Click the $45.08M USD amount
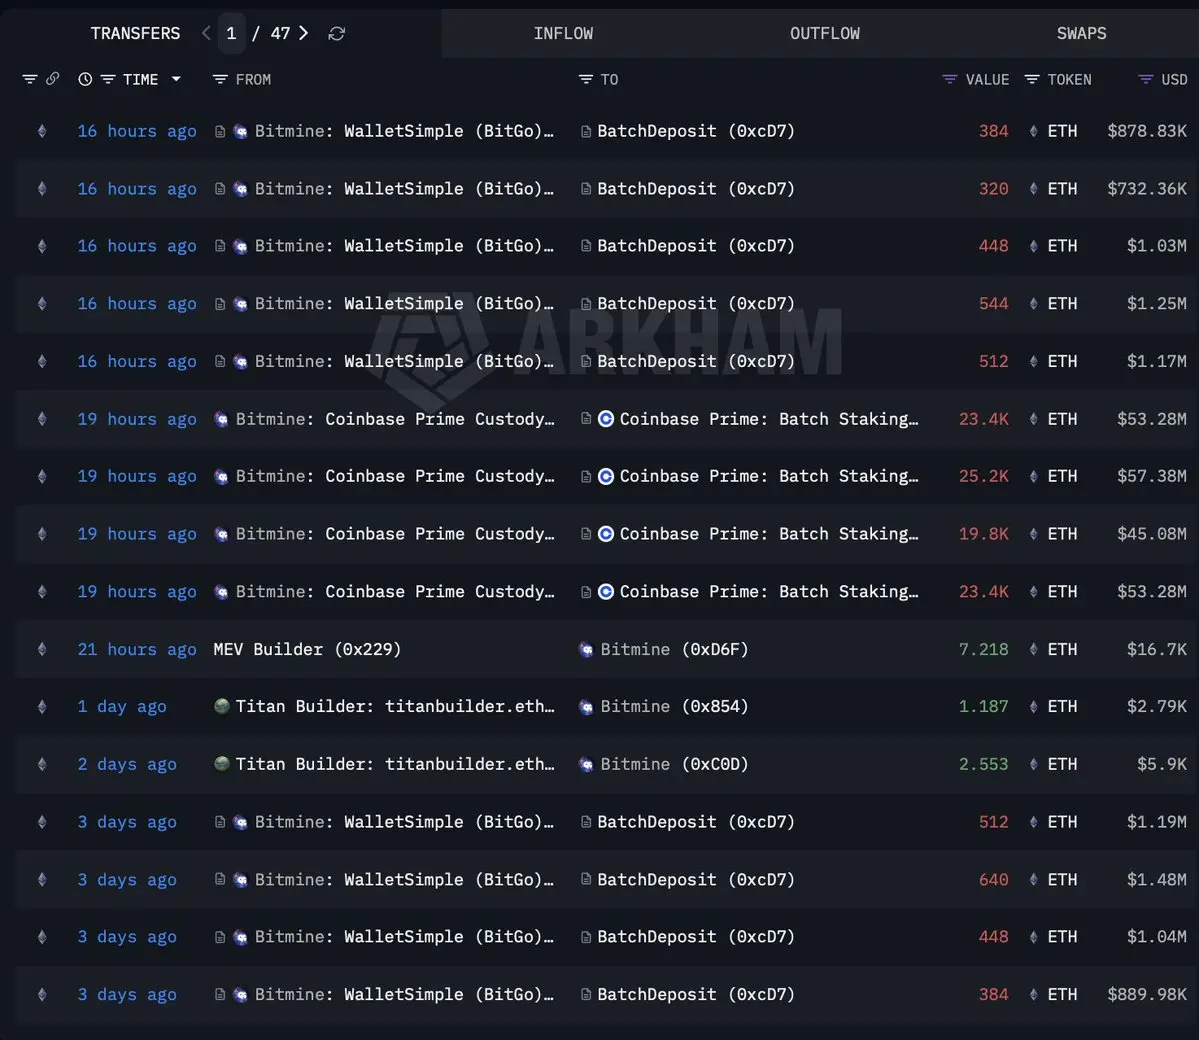 click(1152, 534)
